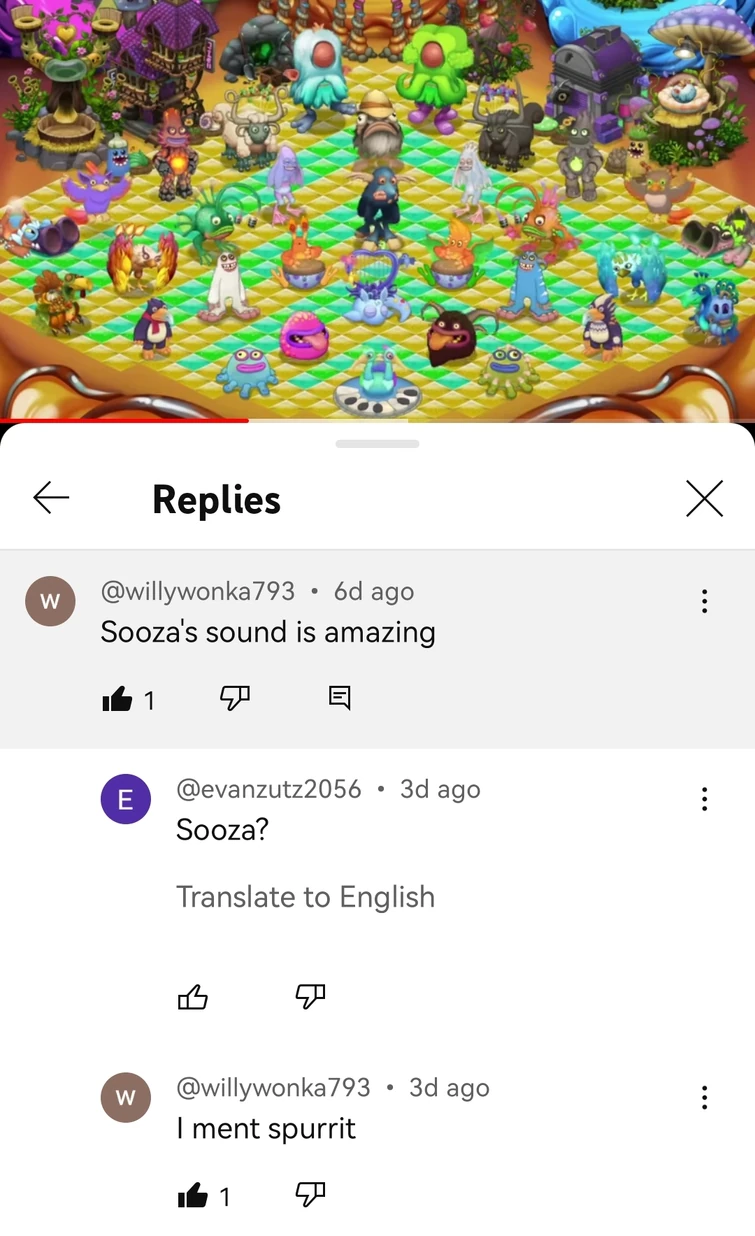The height and width of the screenshot is (1236, 755).
Task: Open @evanzutz2056 channel username
Action: pos(269,788)
